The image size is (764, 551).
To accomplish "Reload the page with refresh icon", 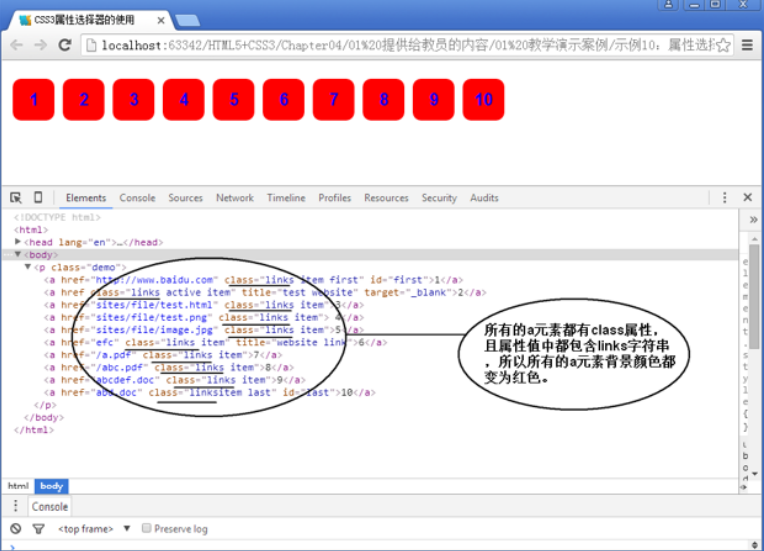I will (x=65, y=45).
